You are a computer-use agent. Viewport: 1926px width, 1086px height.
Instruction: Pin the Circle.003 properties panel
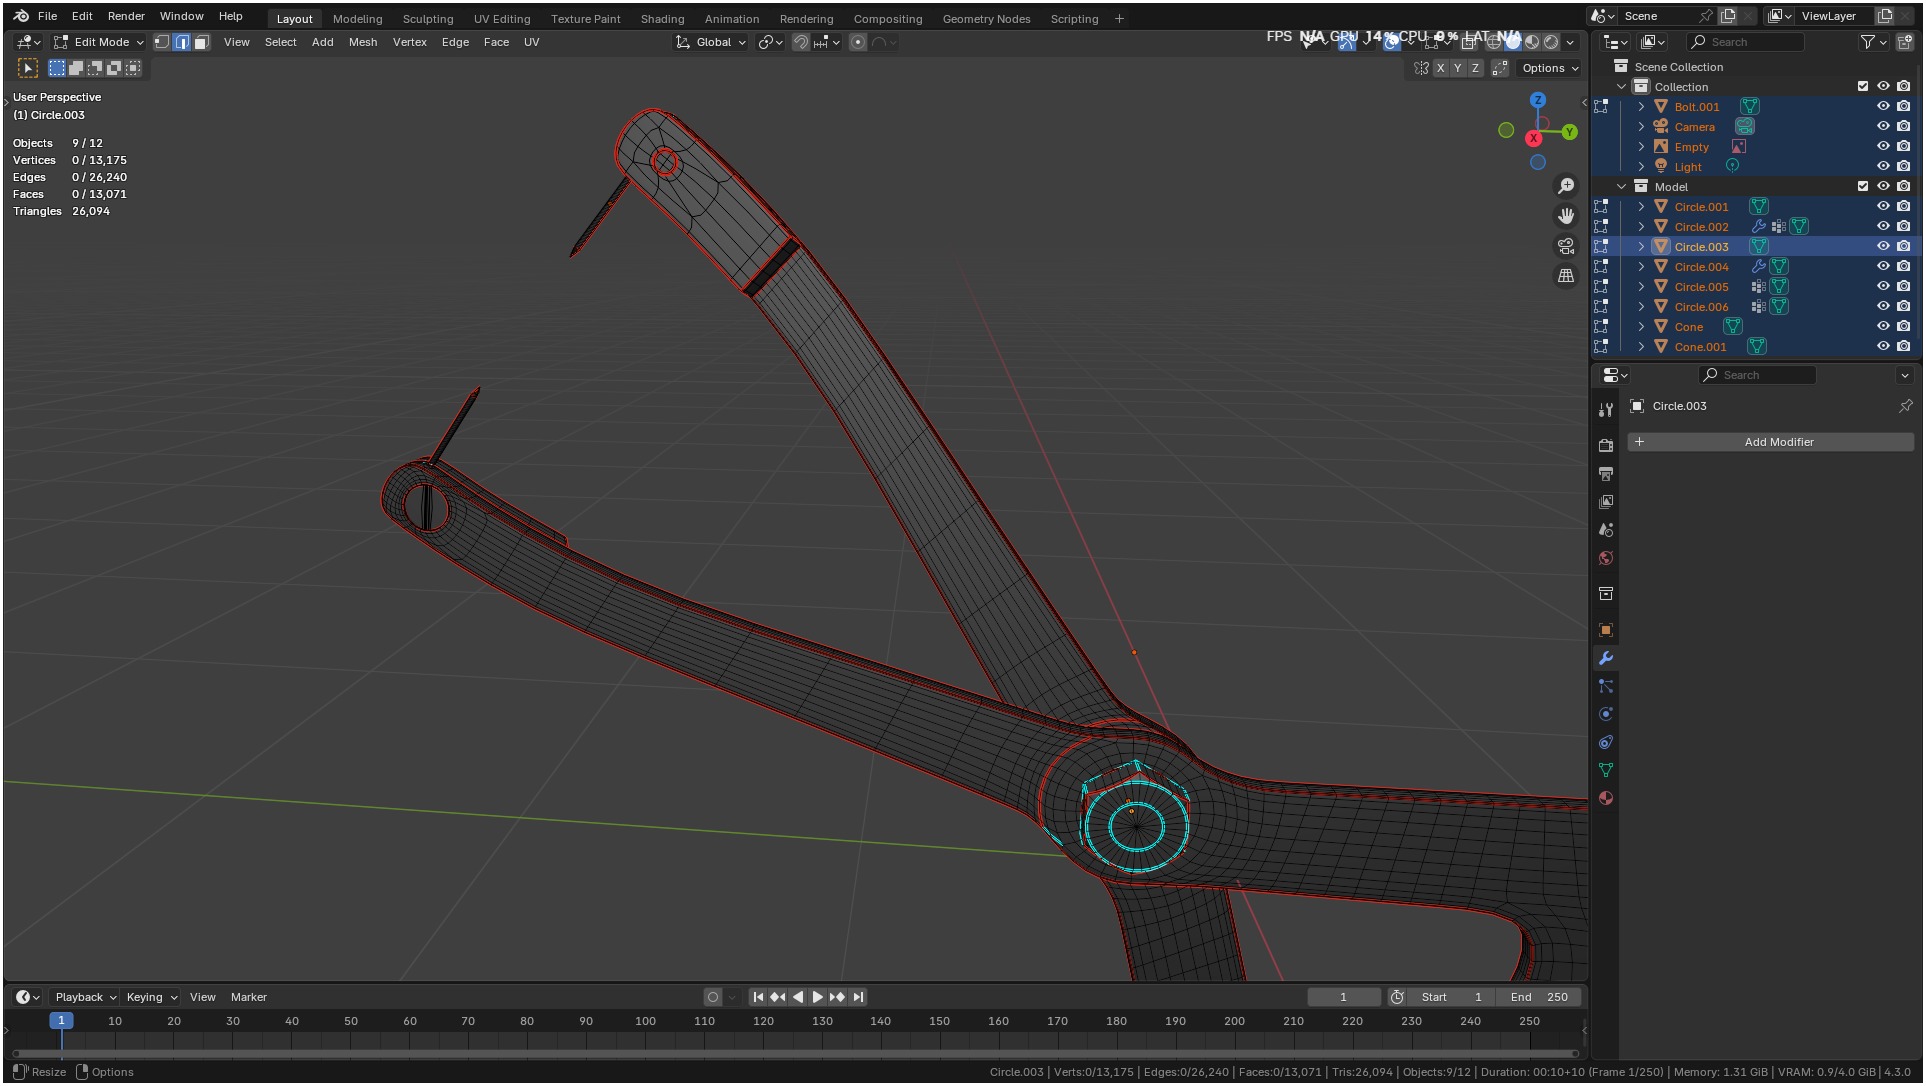click(x=1905, y=406)
